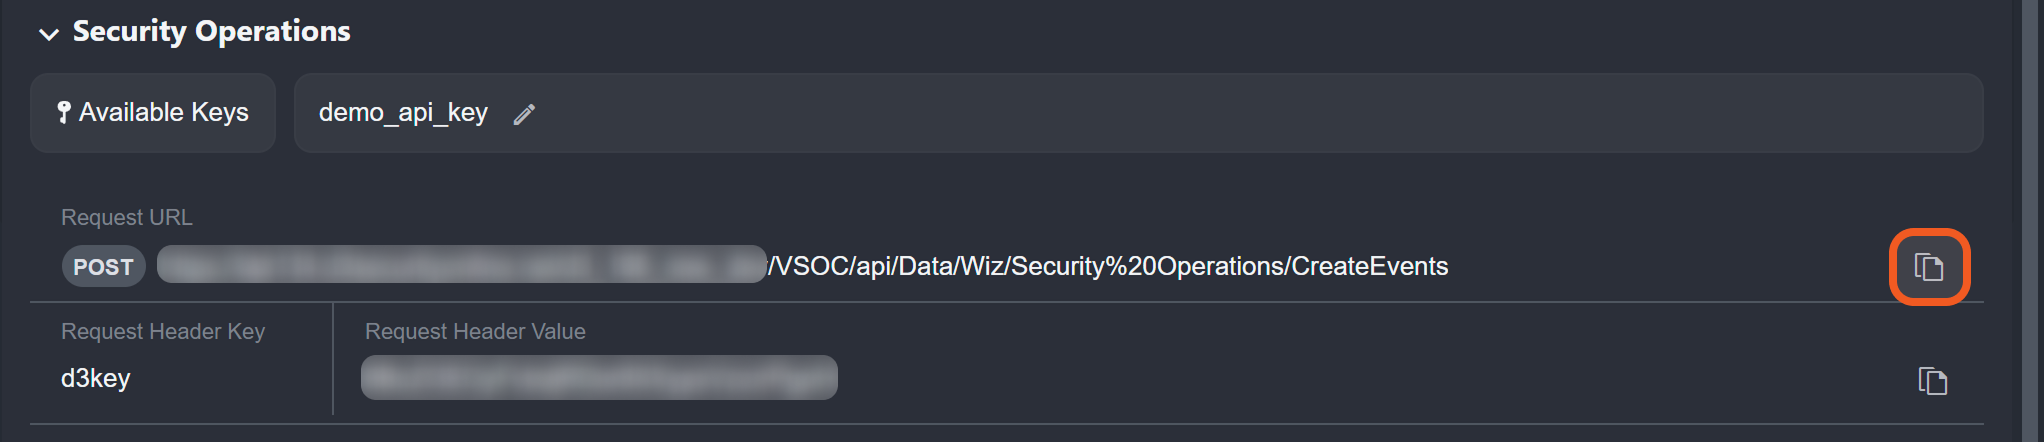Click empty area in the header value row
This screenshot has height=442, width=2044.
pyautogui.click(x=1300, y=378)
